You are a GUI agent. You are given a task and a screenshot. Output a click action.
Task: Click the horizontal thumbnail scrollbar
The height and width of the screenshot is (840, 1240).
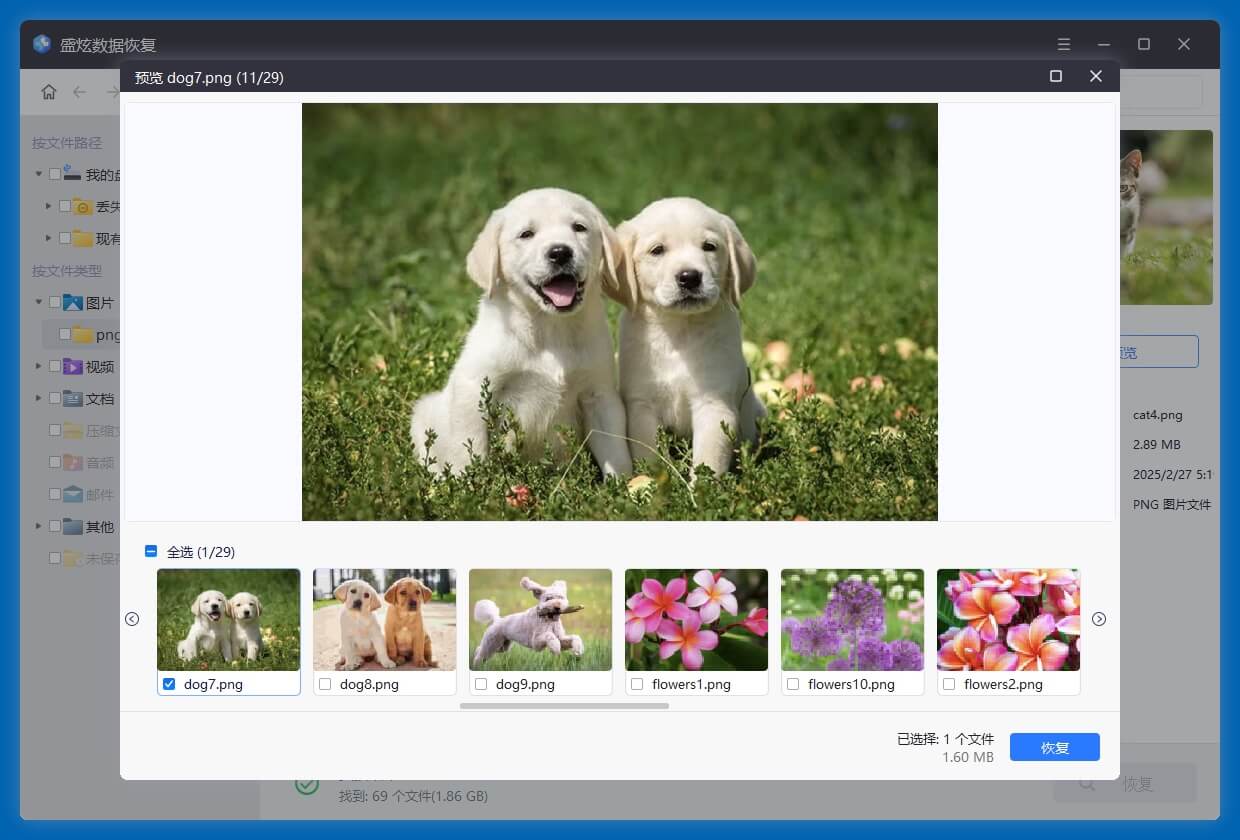click(564, 706)
